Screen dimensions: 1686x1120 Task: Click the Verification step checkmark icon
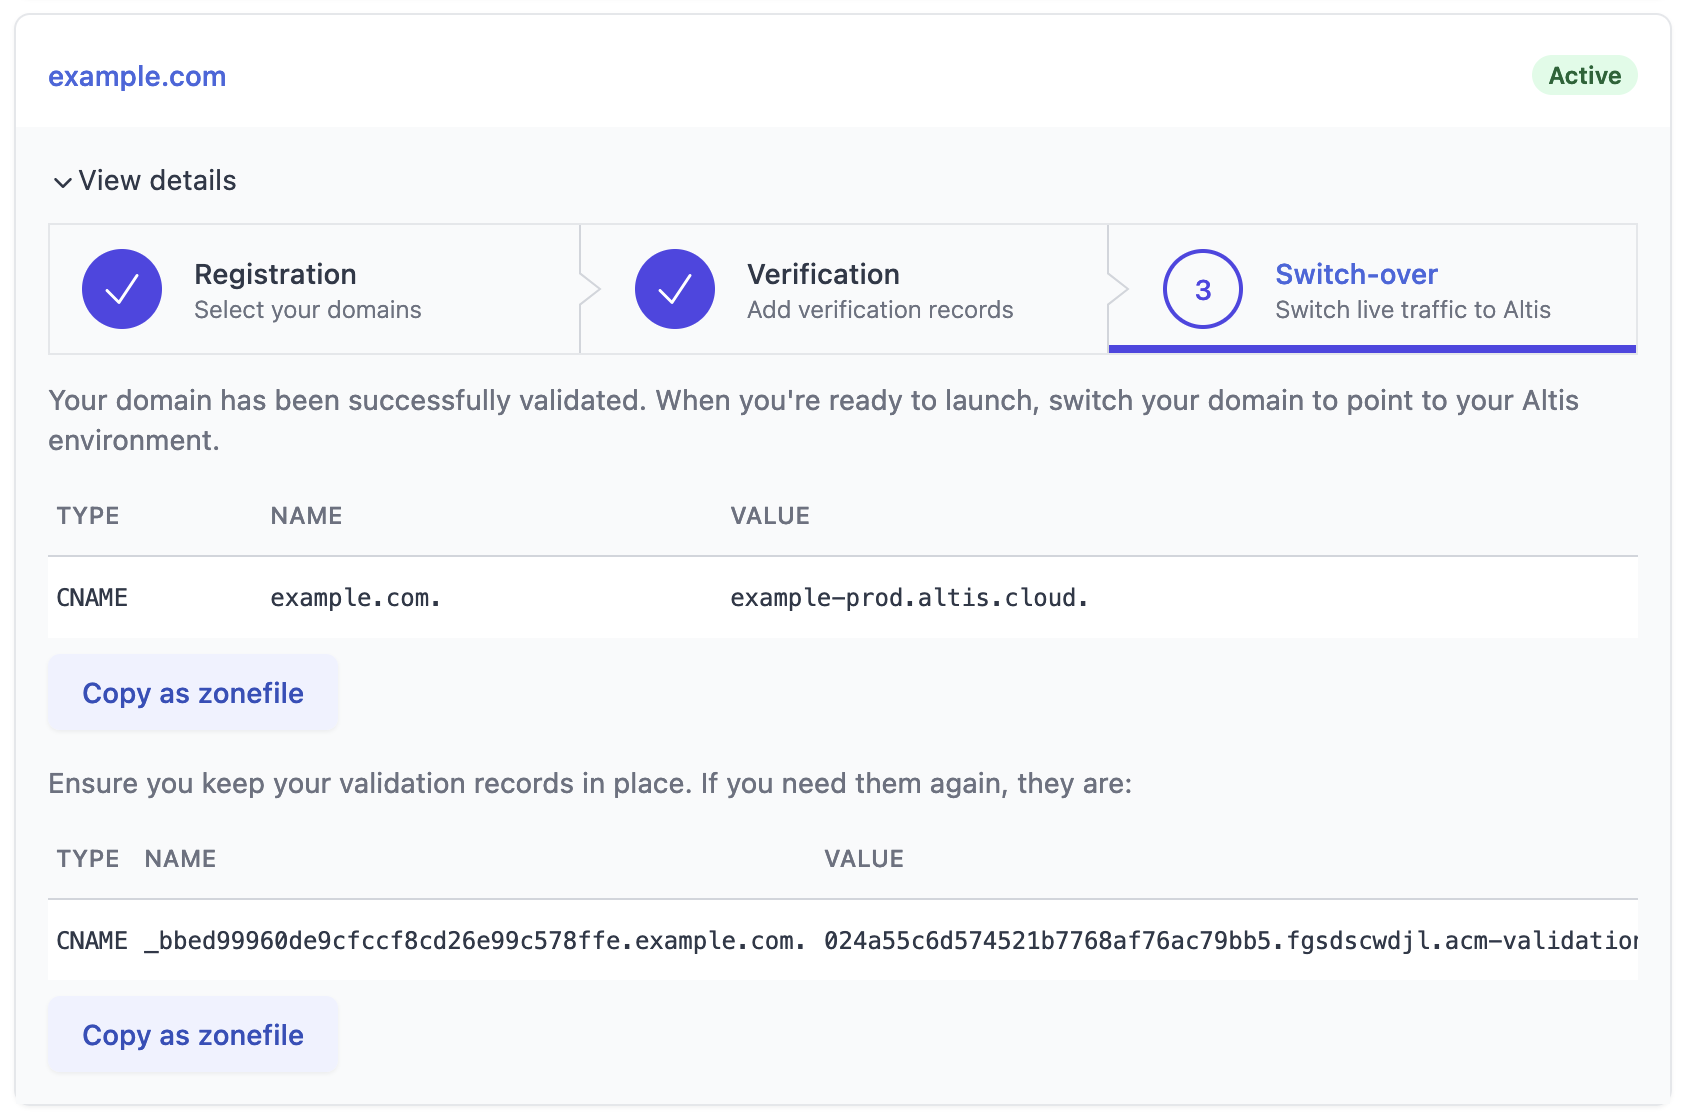(675, 289)
